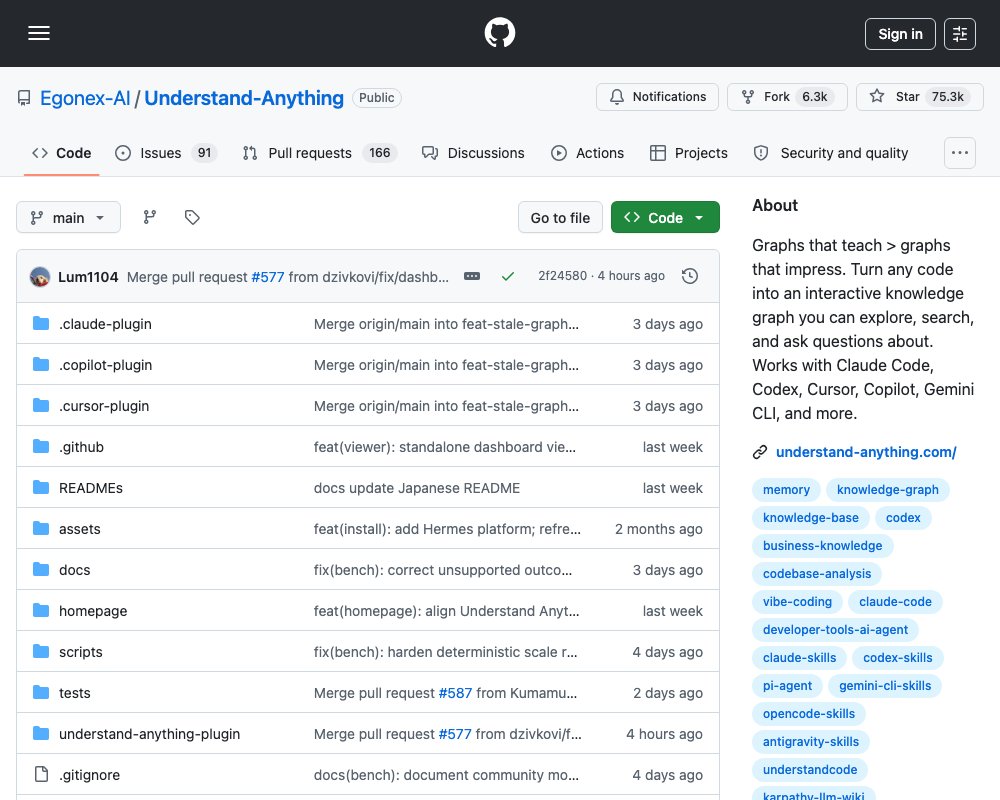The height and width of the screenshot is (800, 1000).
Task: Expand the green Code dropdown
Action: point(665,218)
